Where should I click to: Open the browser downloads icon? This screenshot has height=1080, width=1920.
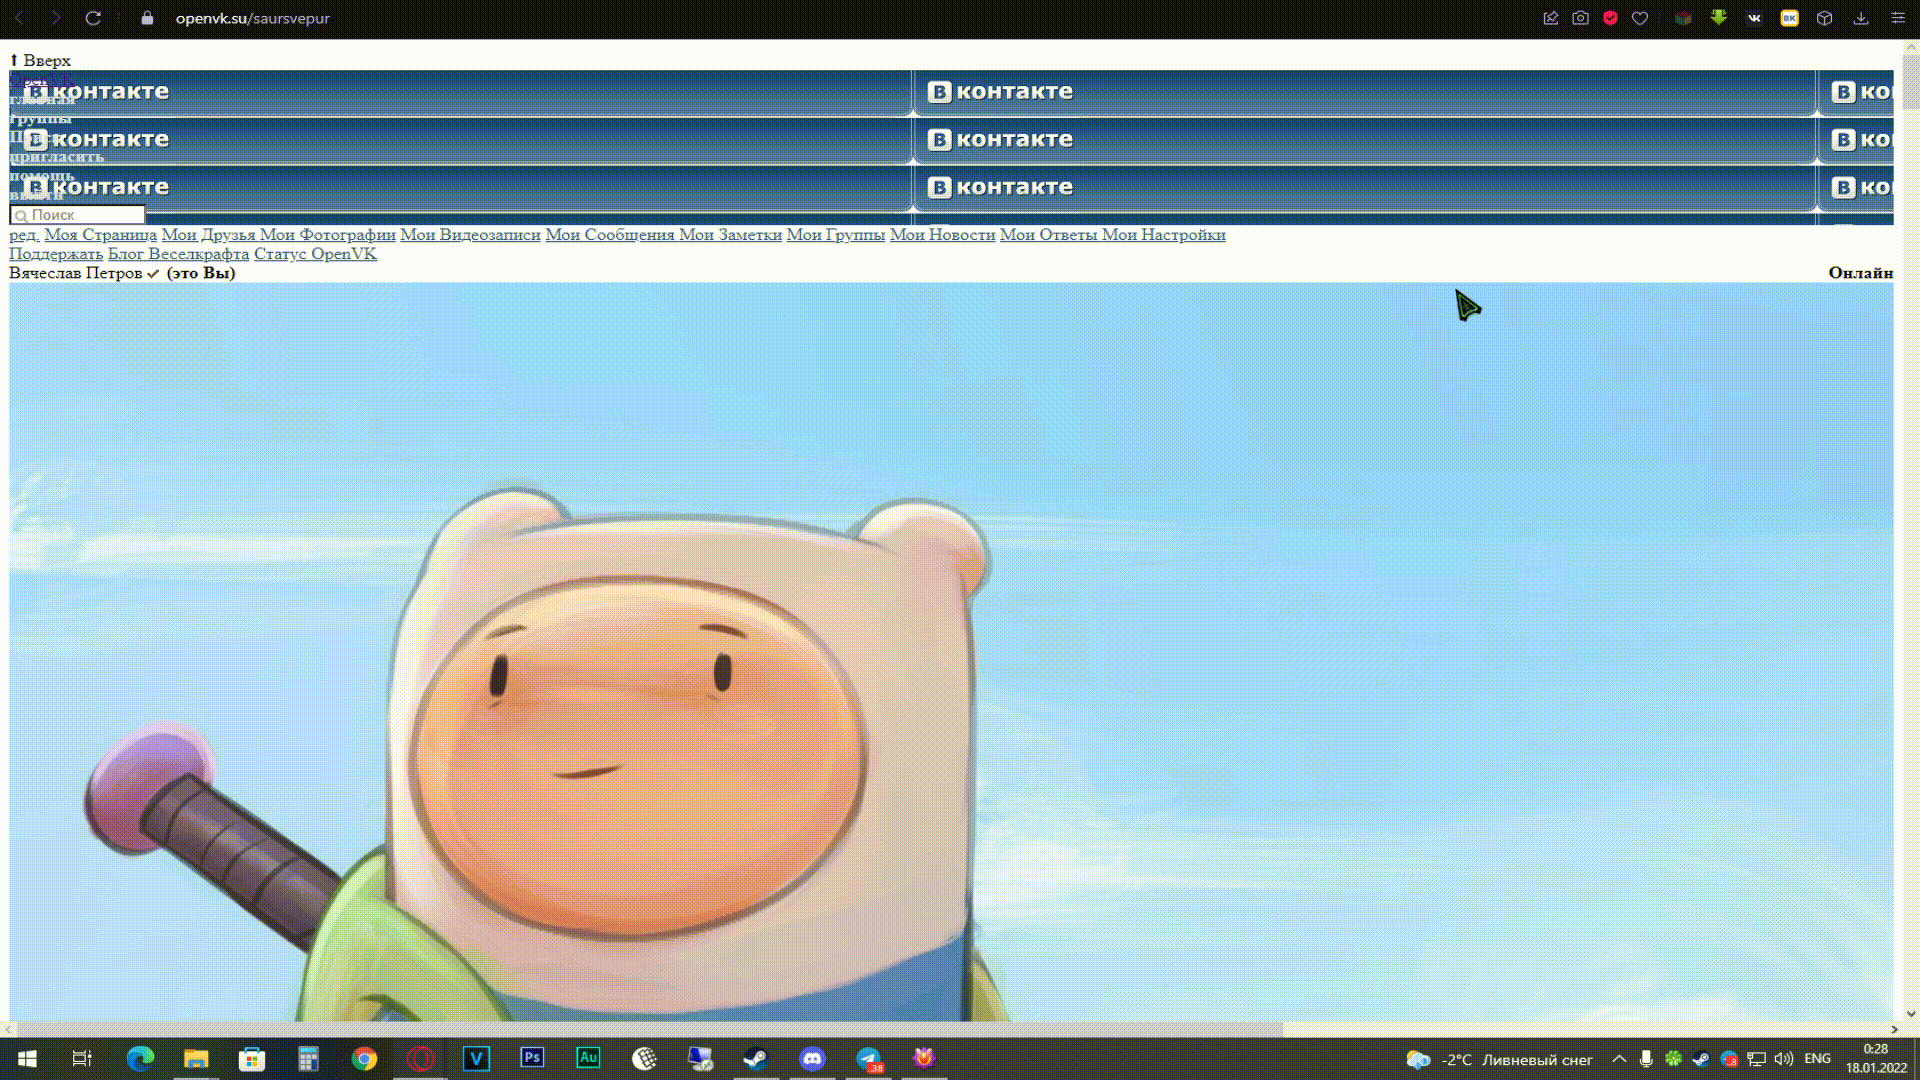pyautogui.click(x=1861, y=18)
